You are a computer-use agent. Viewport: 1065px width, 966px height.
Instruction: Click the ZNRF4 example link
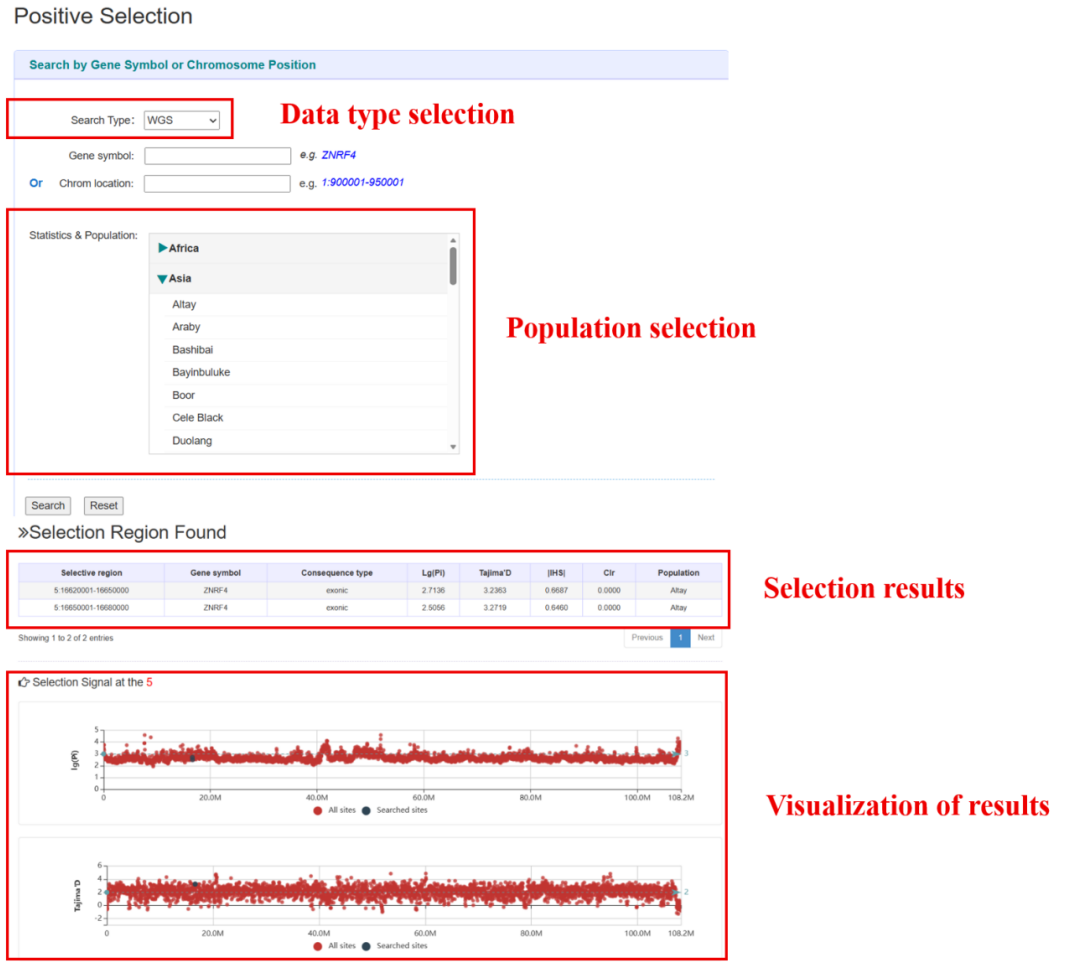tap(338, 155)
